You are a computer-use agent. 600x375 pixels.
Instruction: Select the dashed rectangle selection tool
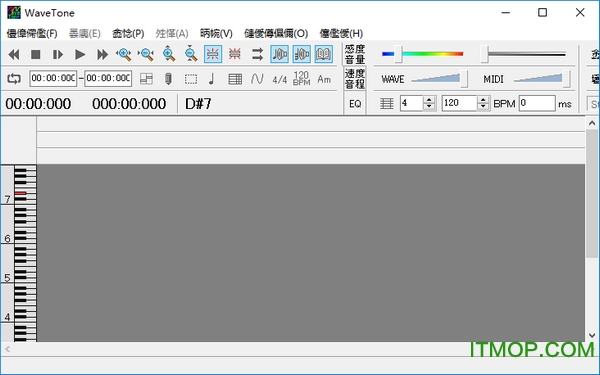191,79
